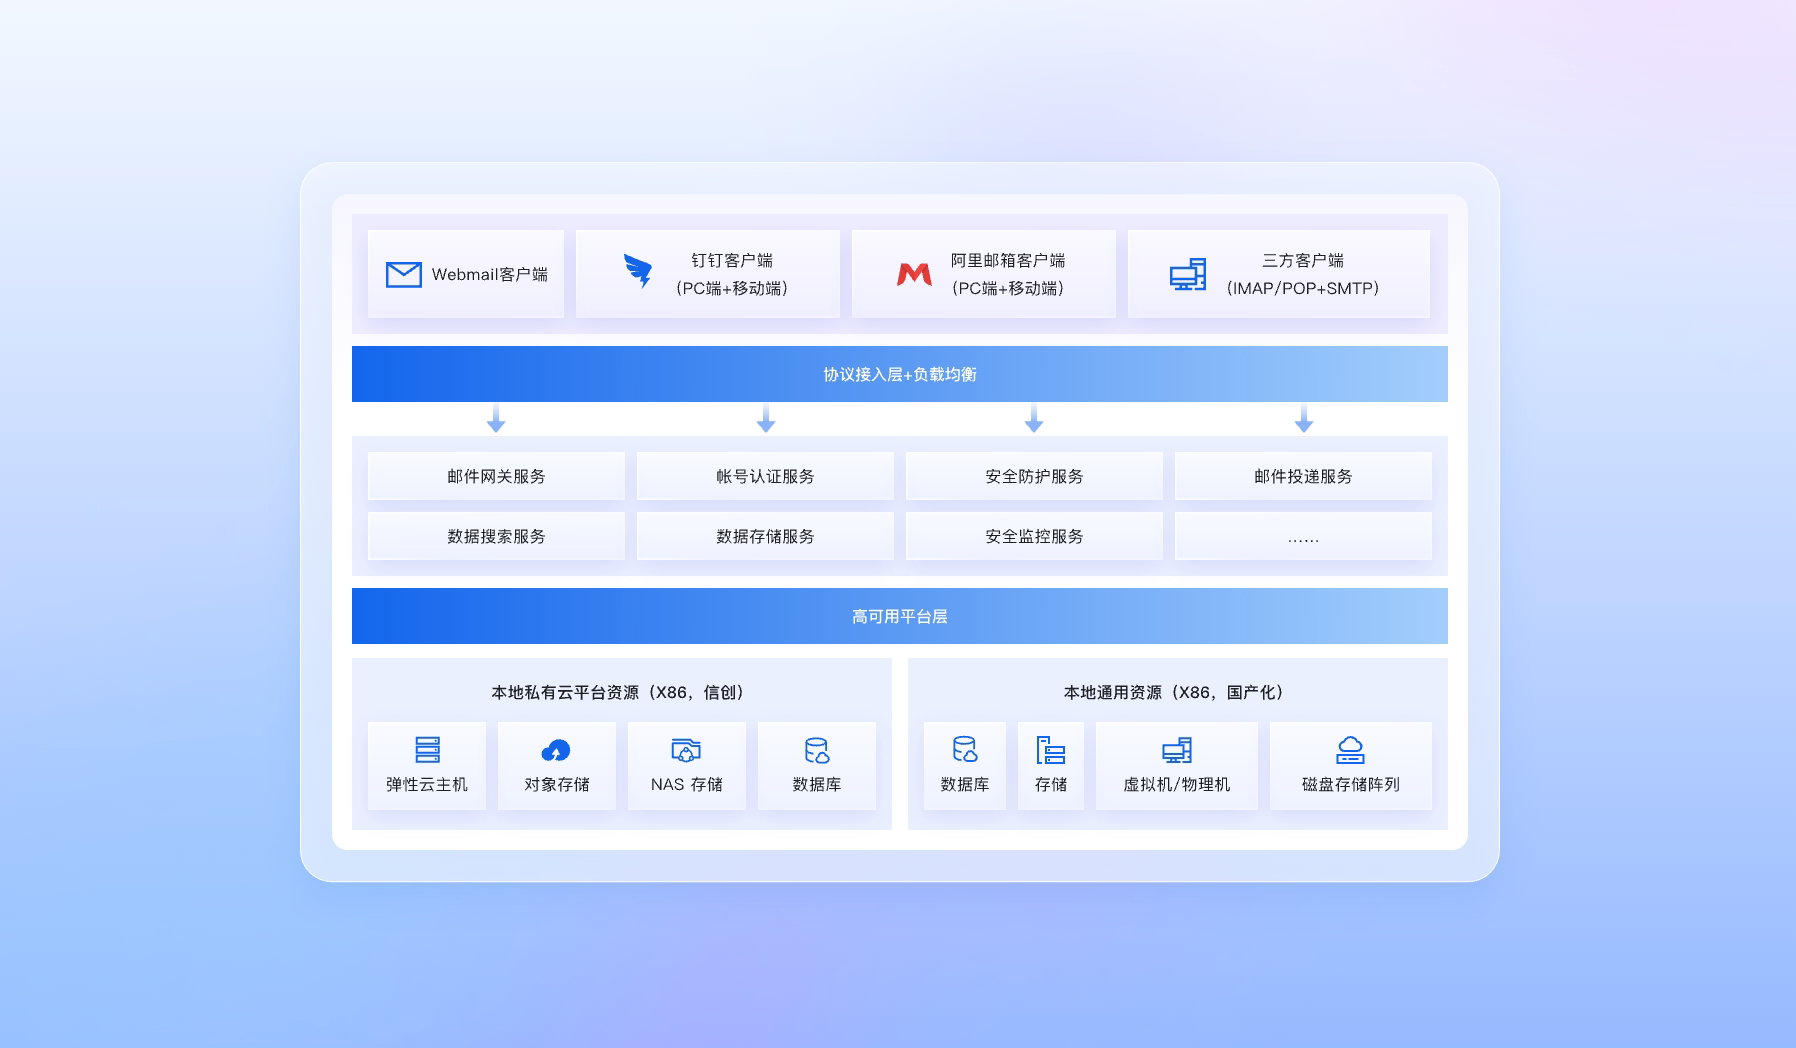Click the down arrow above 帐号认证服务
Image resolution: width=1796 pixels, height=1048 pixels.
click(766, 421)
